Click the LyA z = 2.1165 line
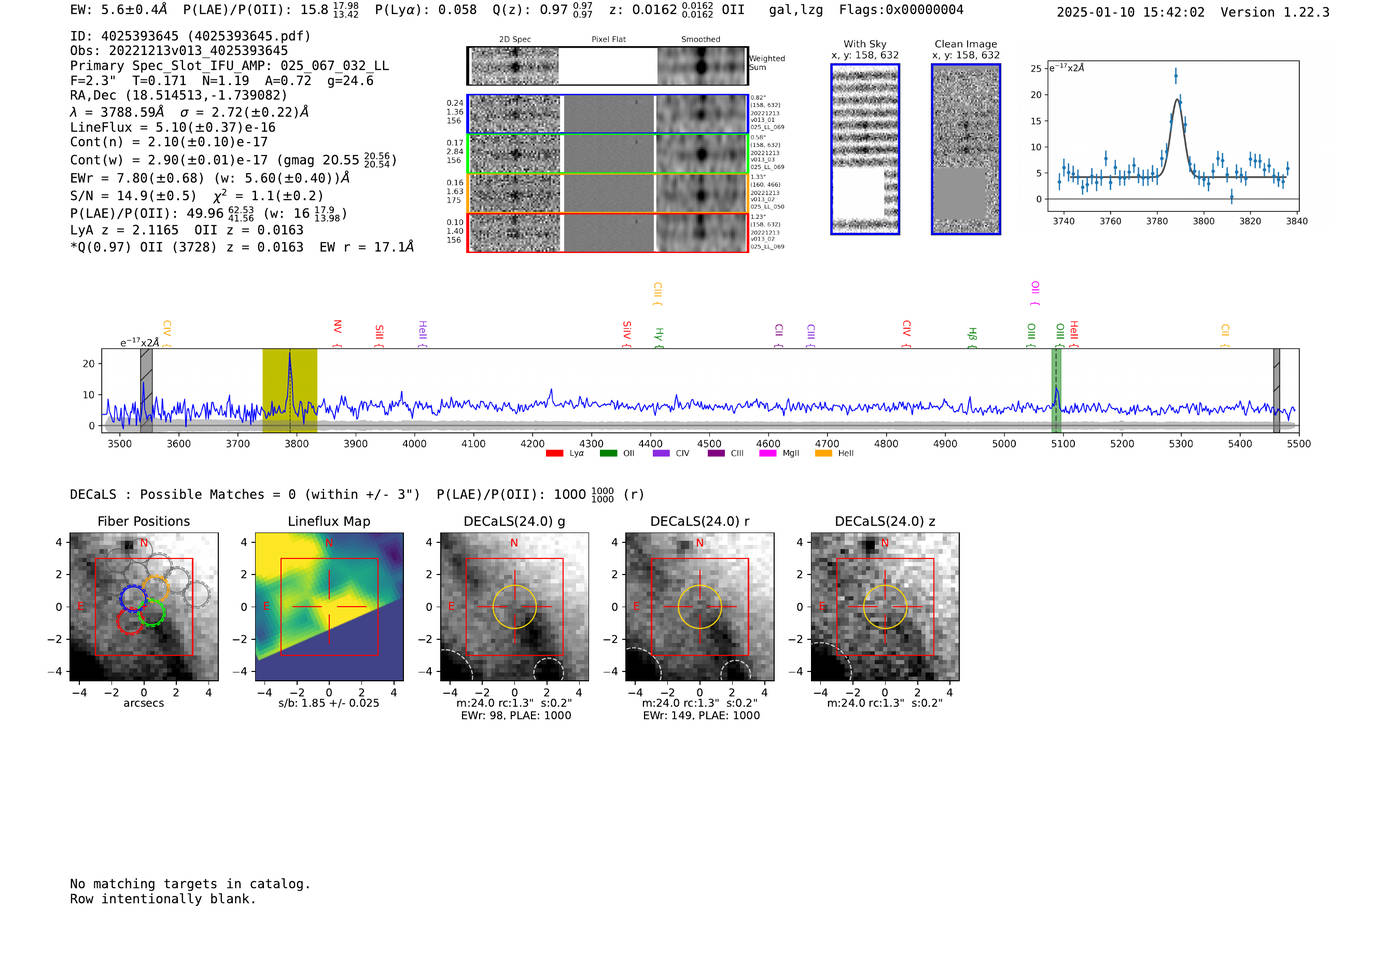1400x953 pixels. 186,230
